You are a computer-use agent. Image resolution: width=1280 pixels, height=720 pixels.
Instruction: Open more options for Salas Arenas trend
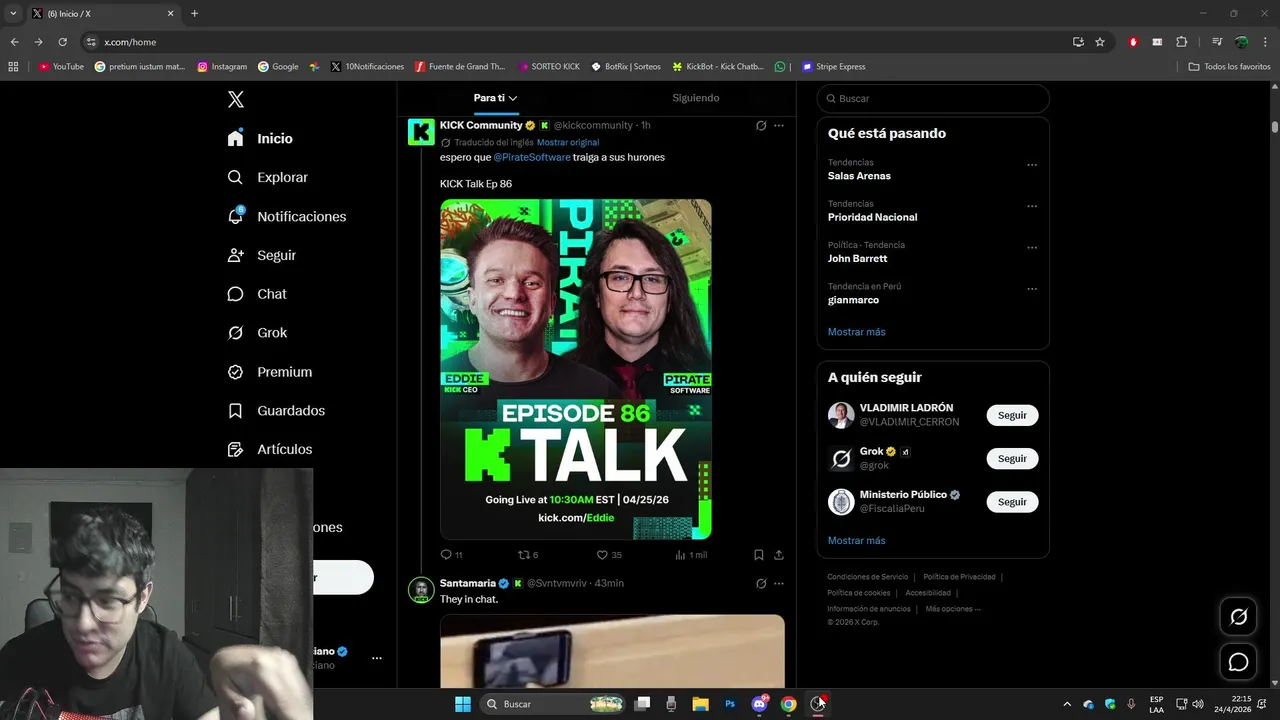(1032, 165)
